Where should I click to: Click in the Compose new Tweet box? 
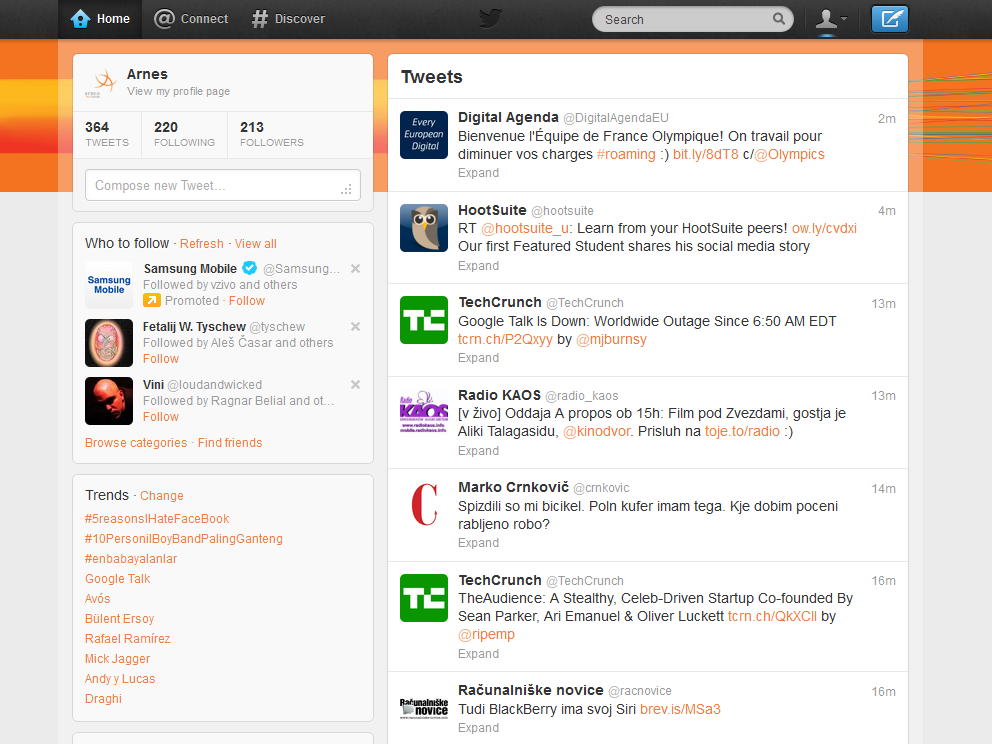(222, 186)
